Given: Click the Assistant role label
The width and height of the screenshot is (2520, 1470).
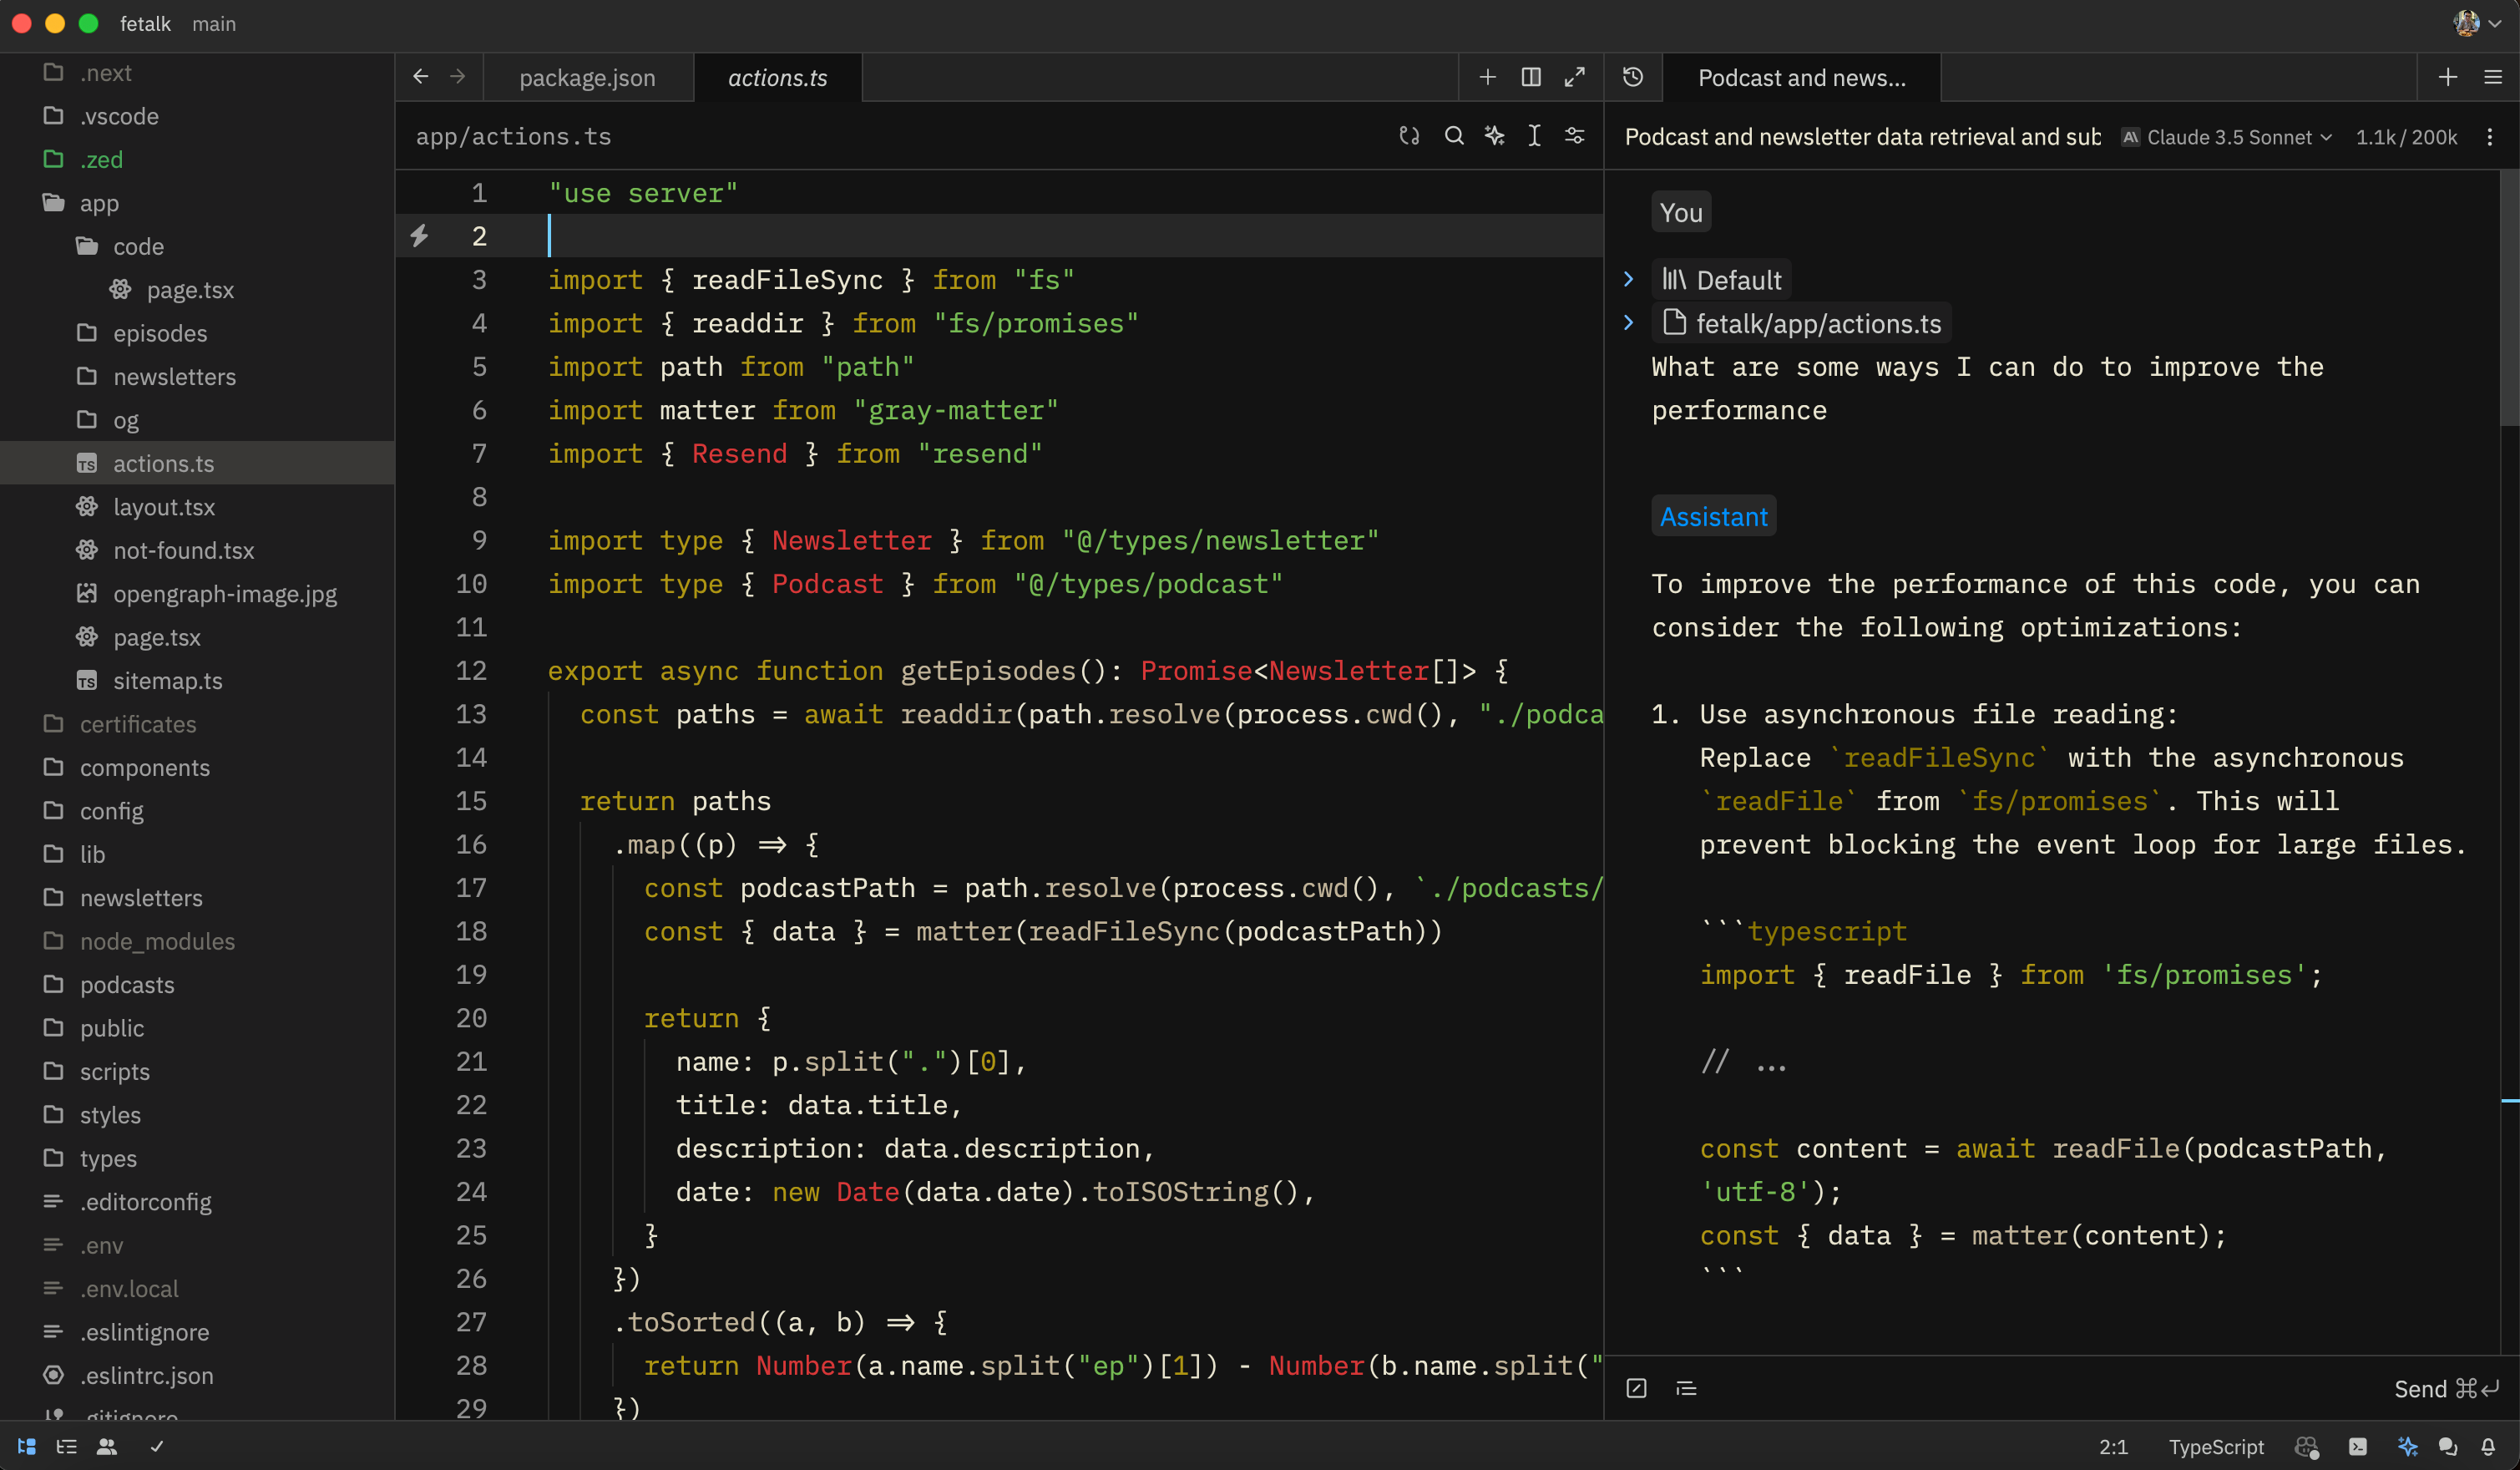Looking at the screenshot, I should pyautogui.click(x=1713, y=516).
